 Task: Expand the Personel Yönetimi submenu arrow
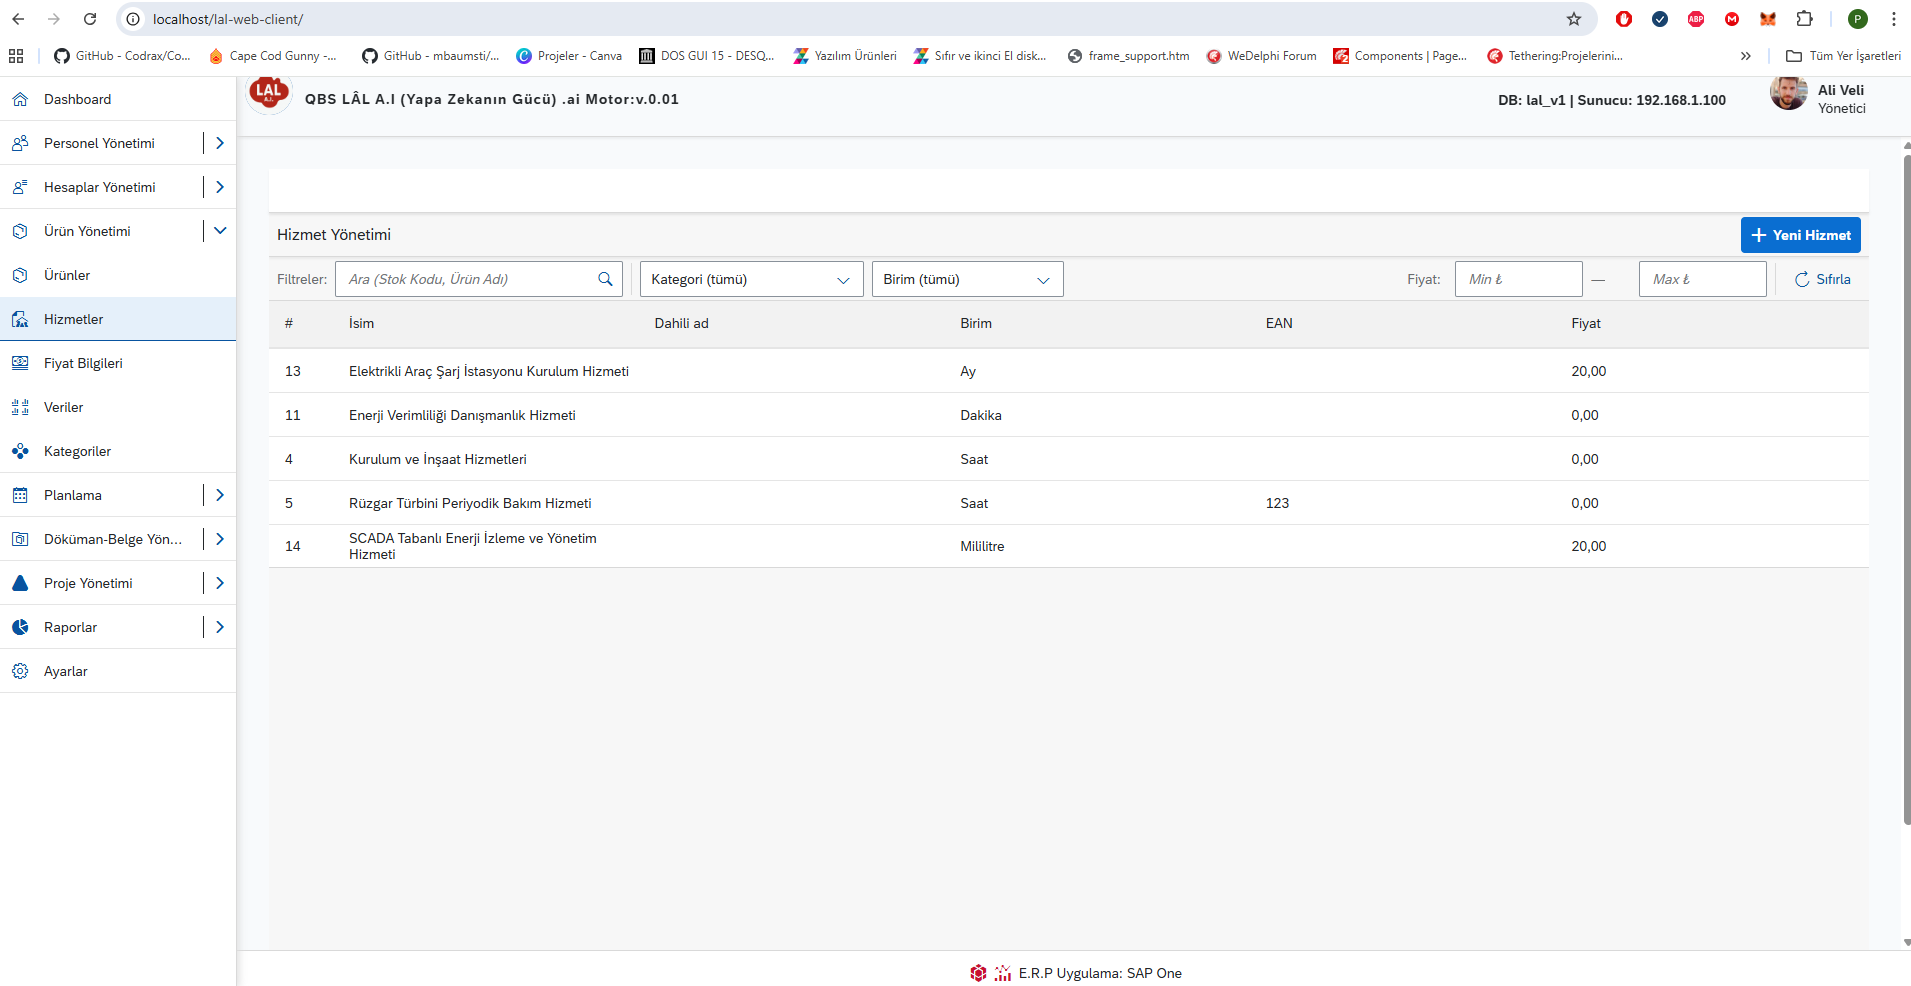pos(220,143)
